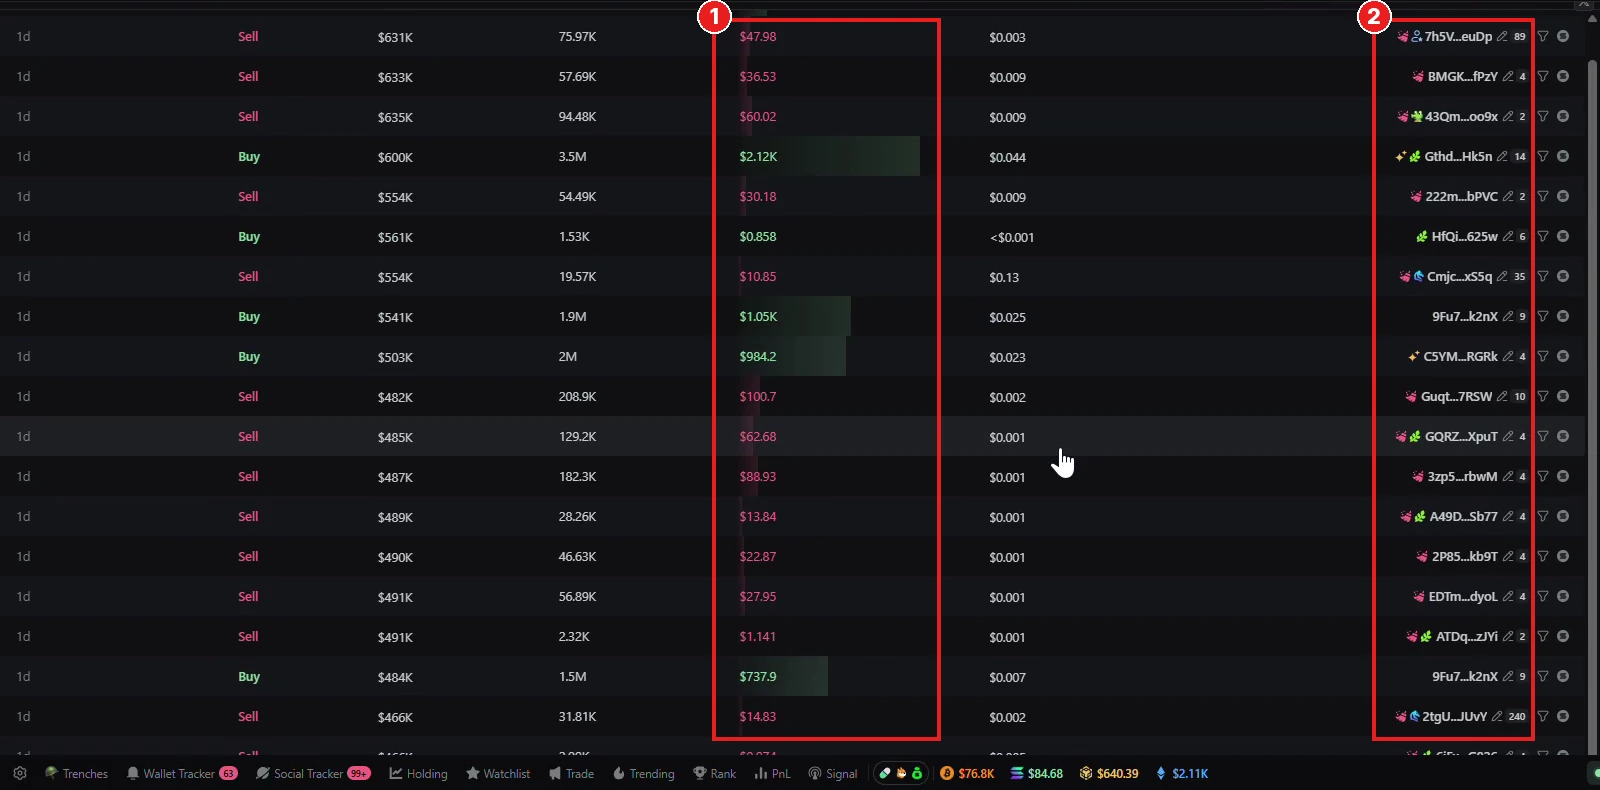Viewport: 1600px width, 790px height.
Task: Click the platform icons pill toggle
Action: point(901,773)
